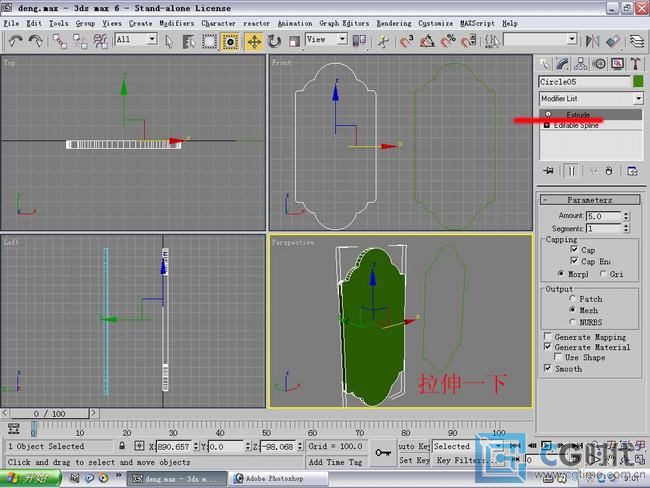Viewport: 650px width, 488px height.
Task: Activate Select and Move tool
Action: click(254, 41)
